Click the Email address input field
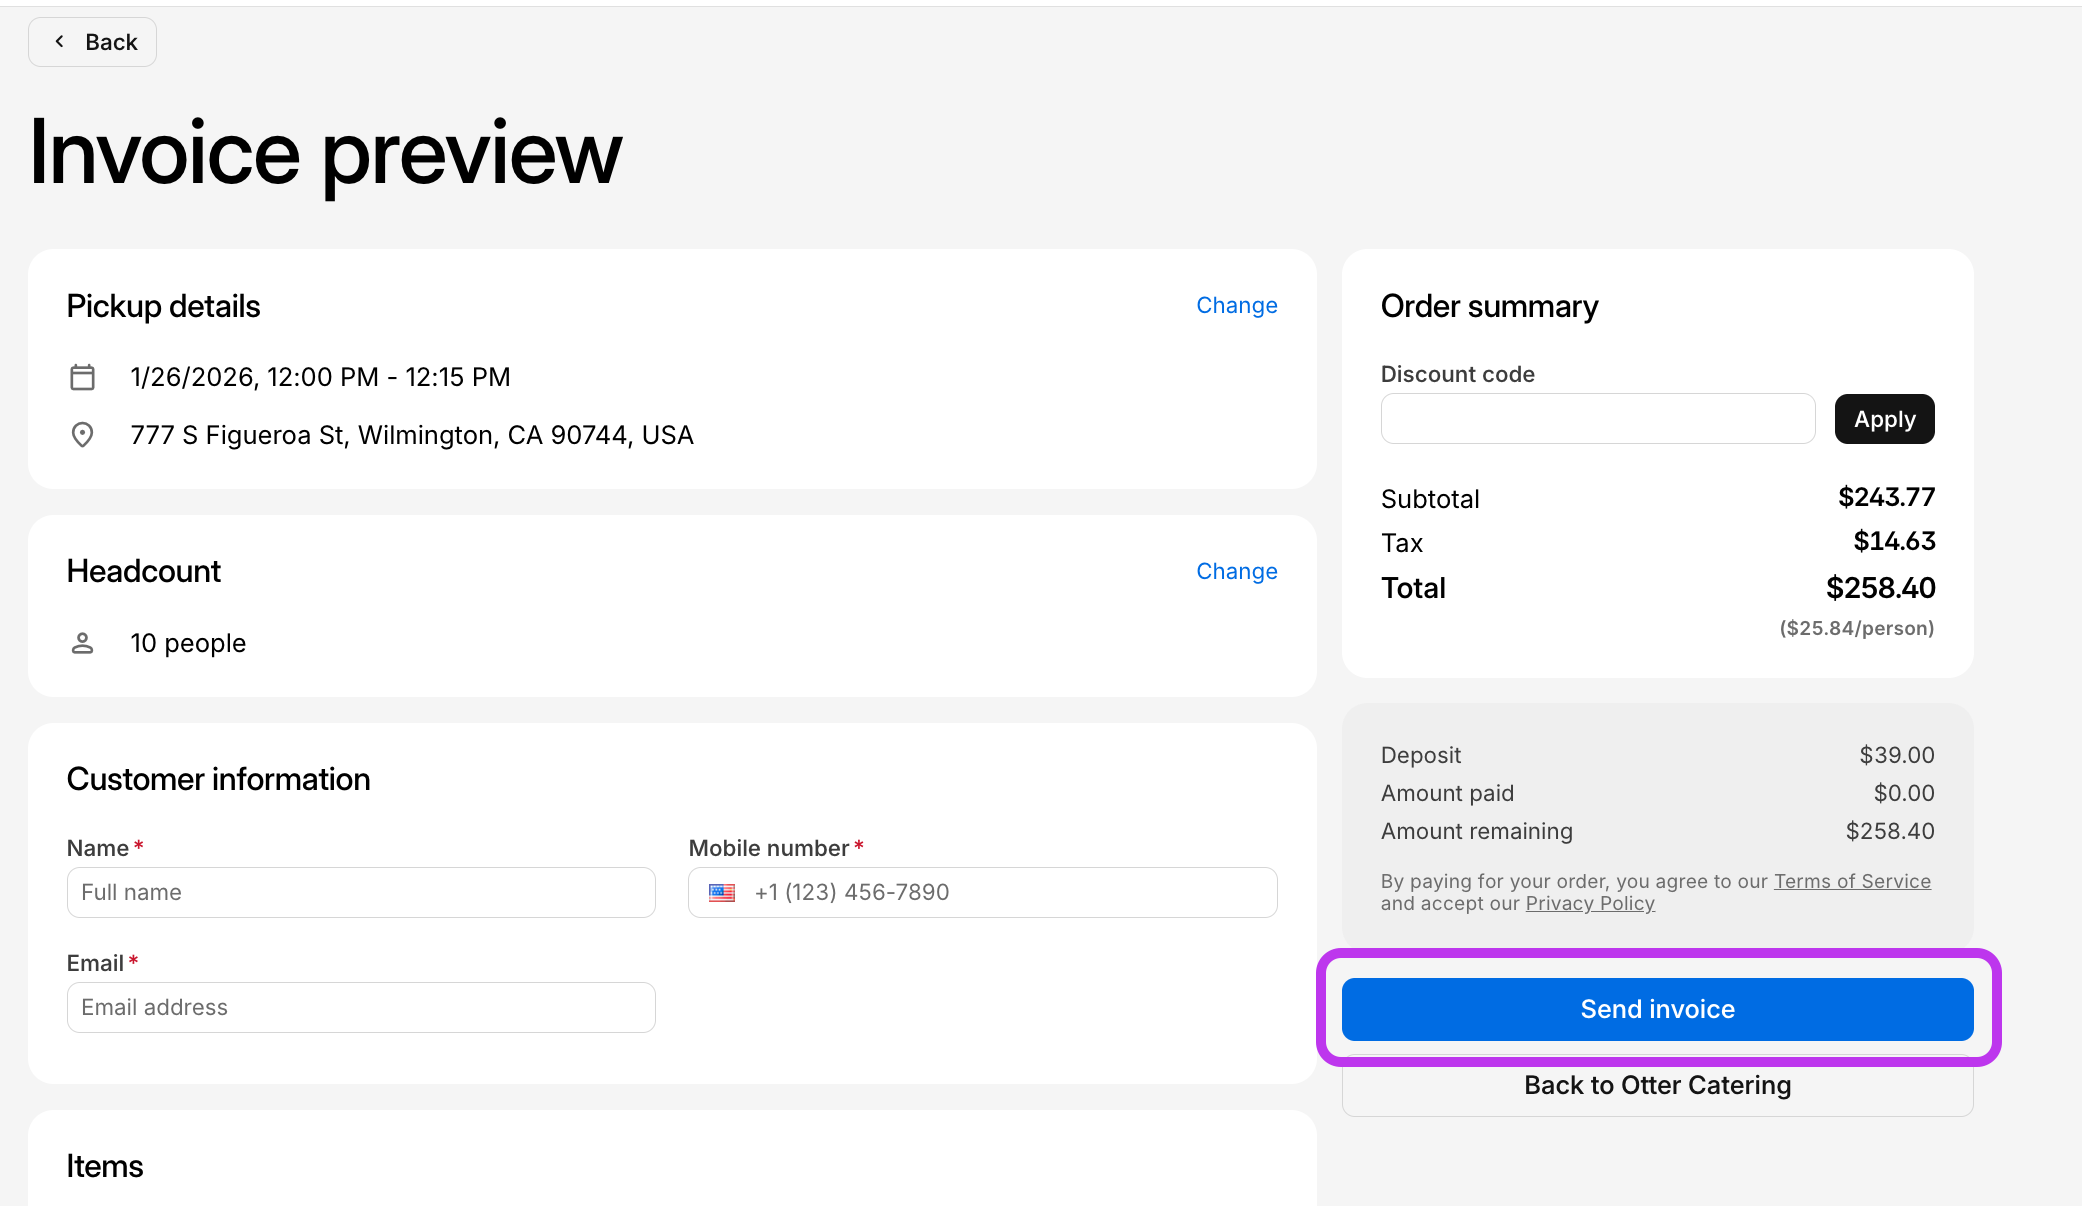The height and width of the screenshot is (1206, 2082). click(x=360, y=1007)
